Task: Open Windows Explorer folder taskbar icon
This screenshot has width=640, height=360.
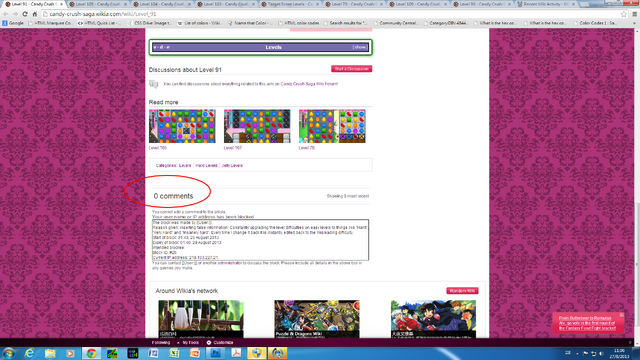Action: point(50,353)
